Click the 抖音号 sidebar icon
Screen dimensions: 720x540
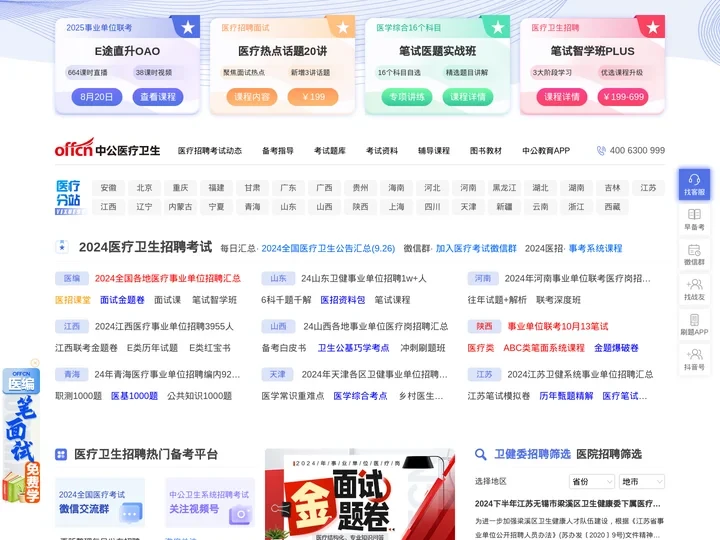coord(694,354)
